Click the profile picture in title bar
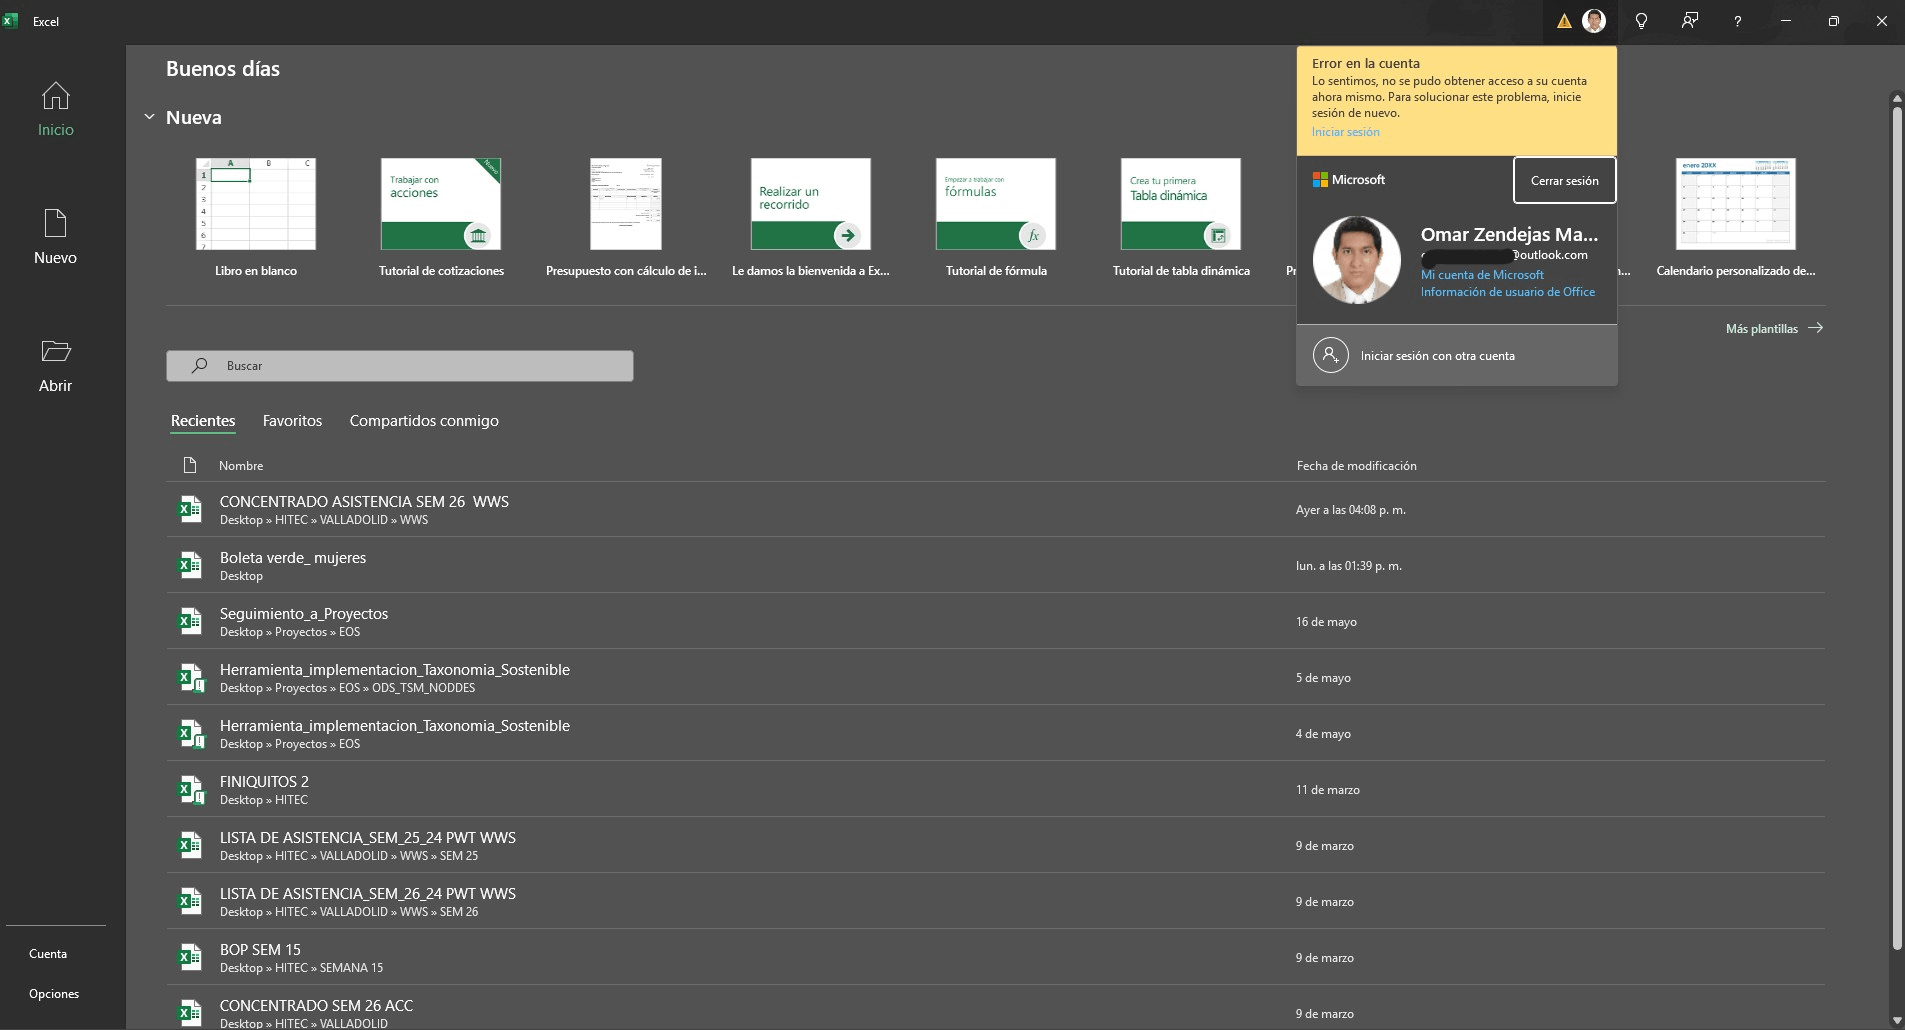The width and height of the screenshot is (1905, 1030). tap(1594, 21)
